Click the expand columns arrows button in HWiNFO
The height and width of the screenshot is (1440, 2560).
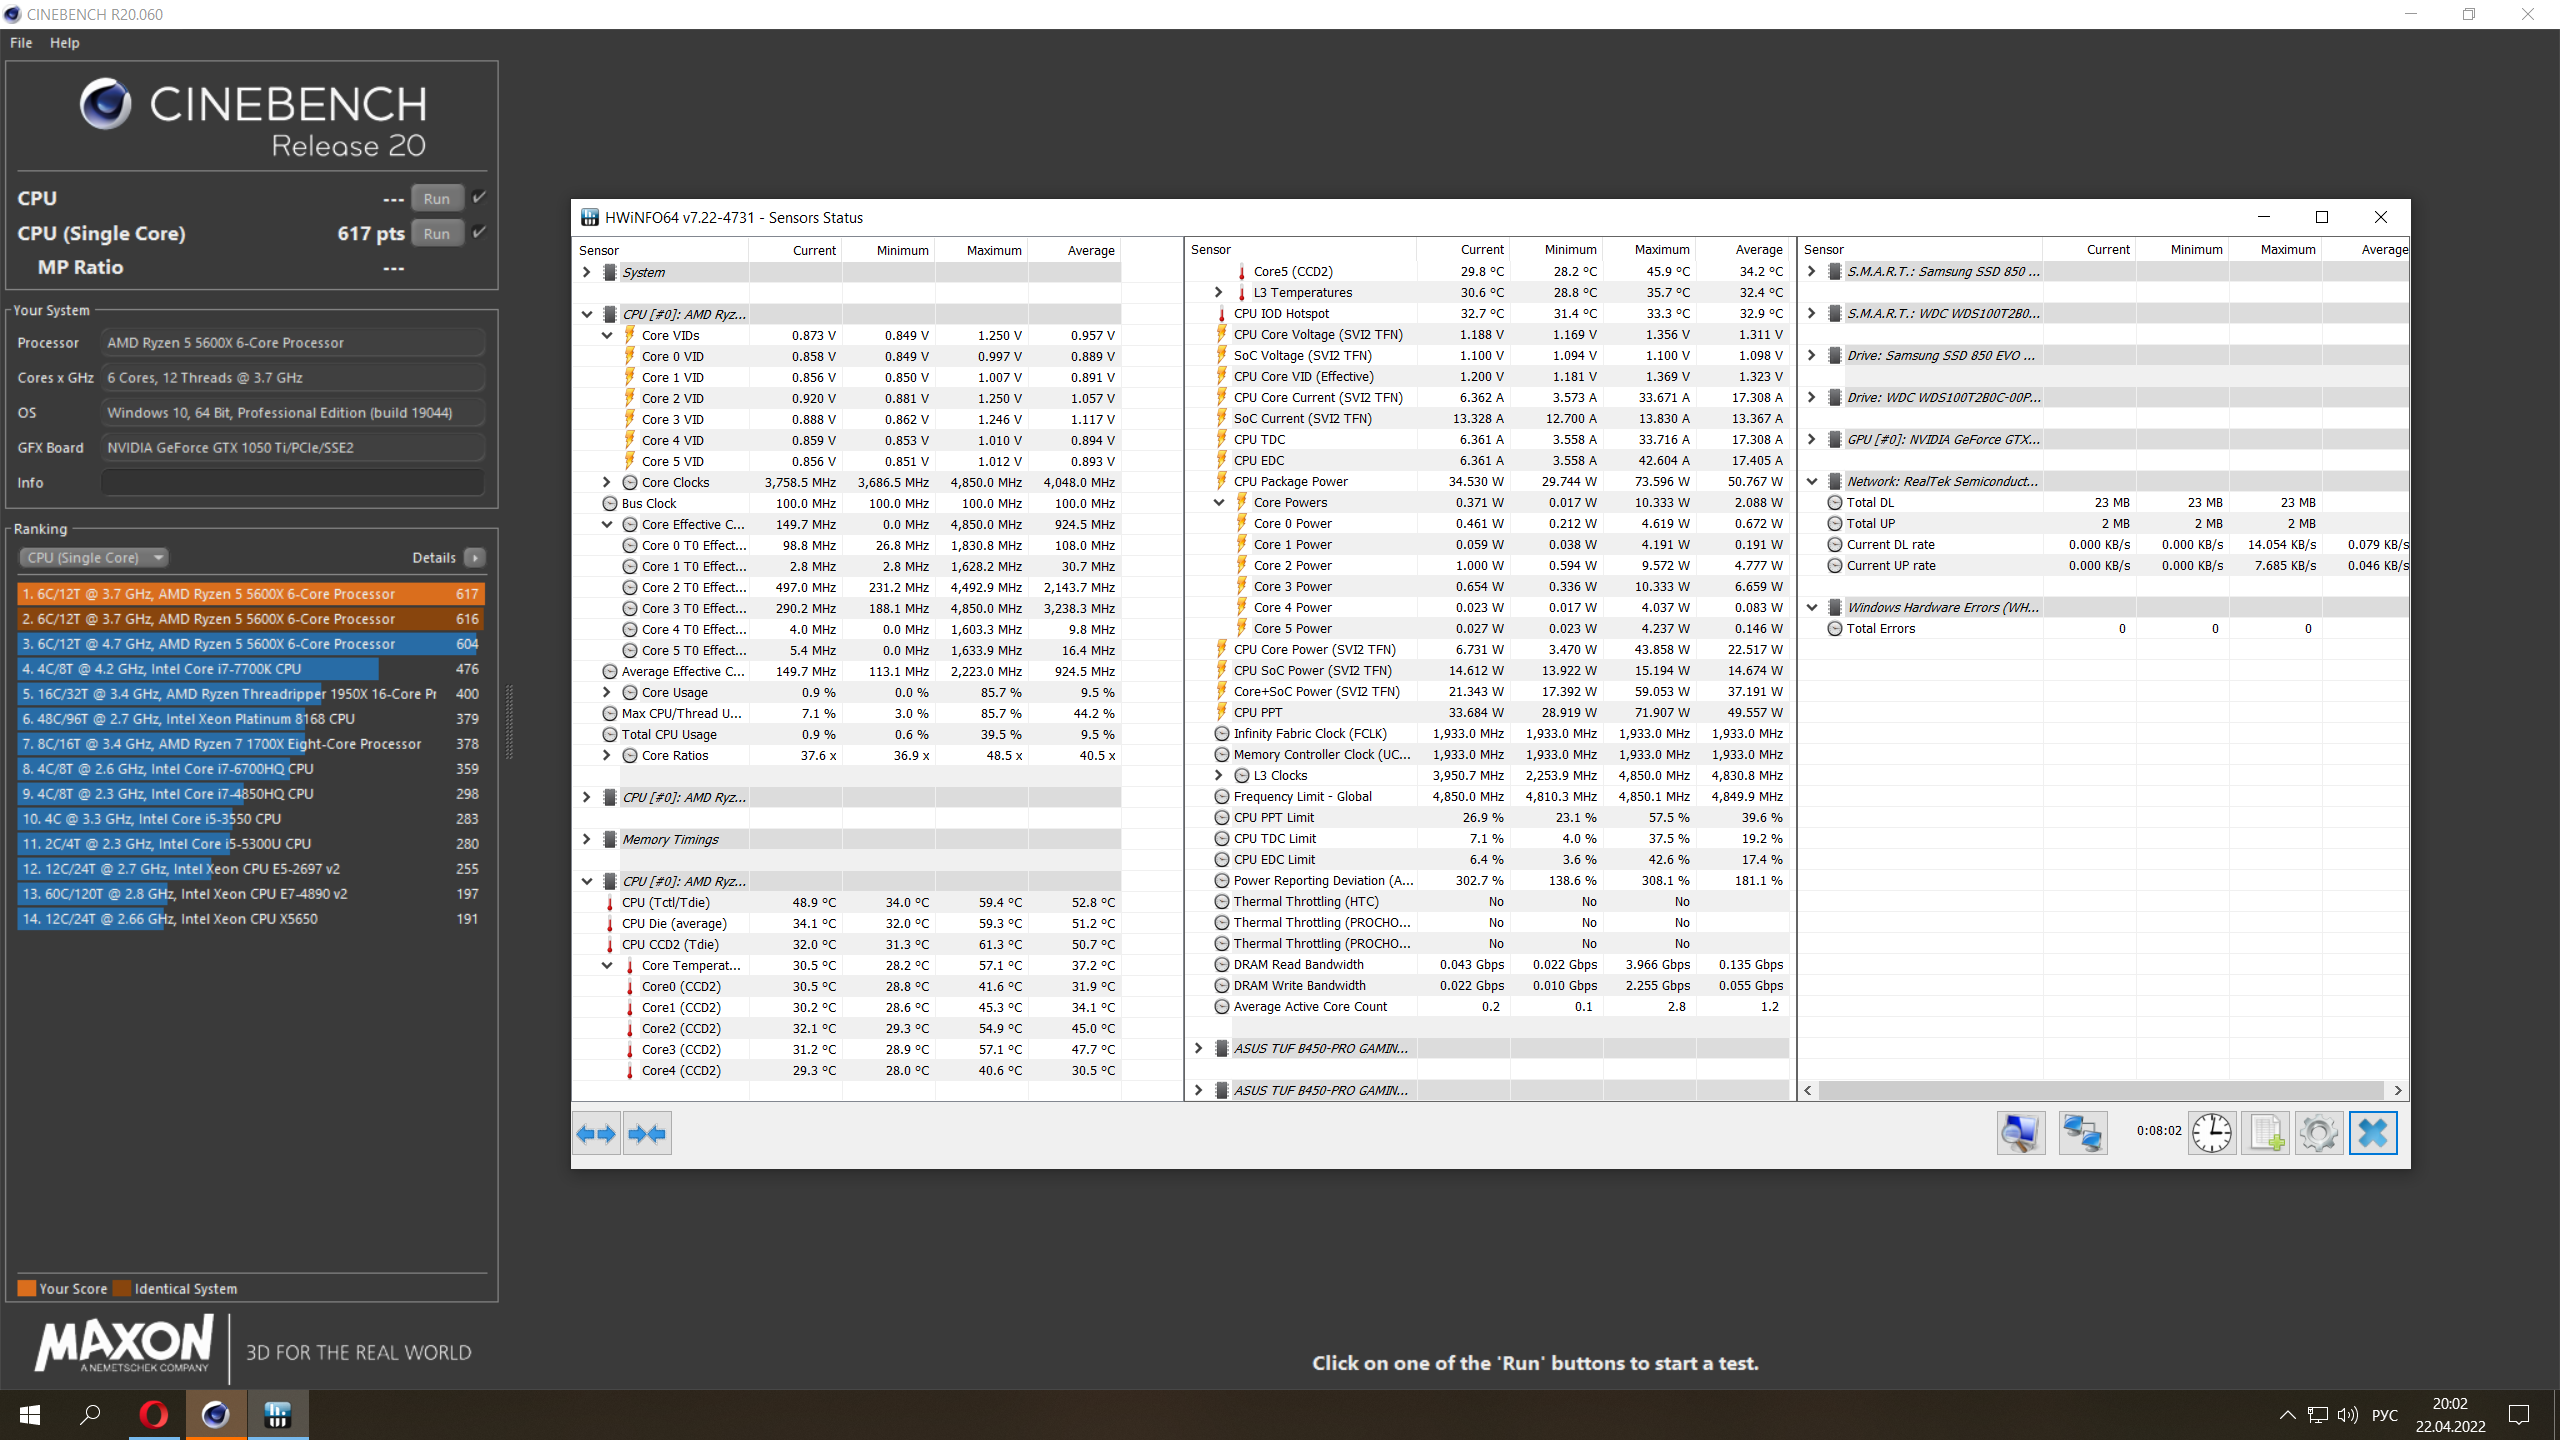[596, 1134]
